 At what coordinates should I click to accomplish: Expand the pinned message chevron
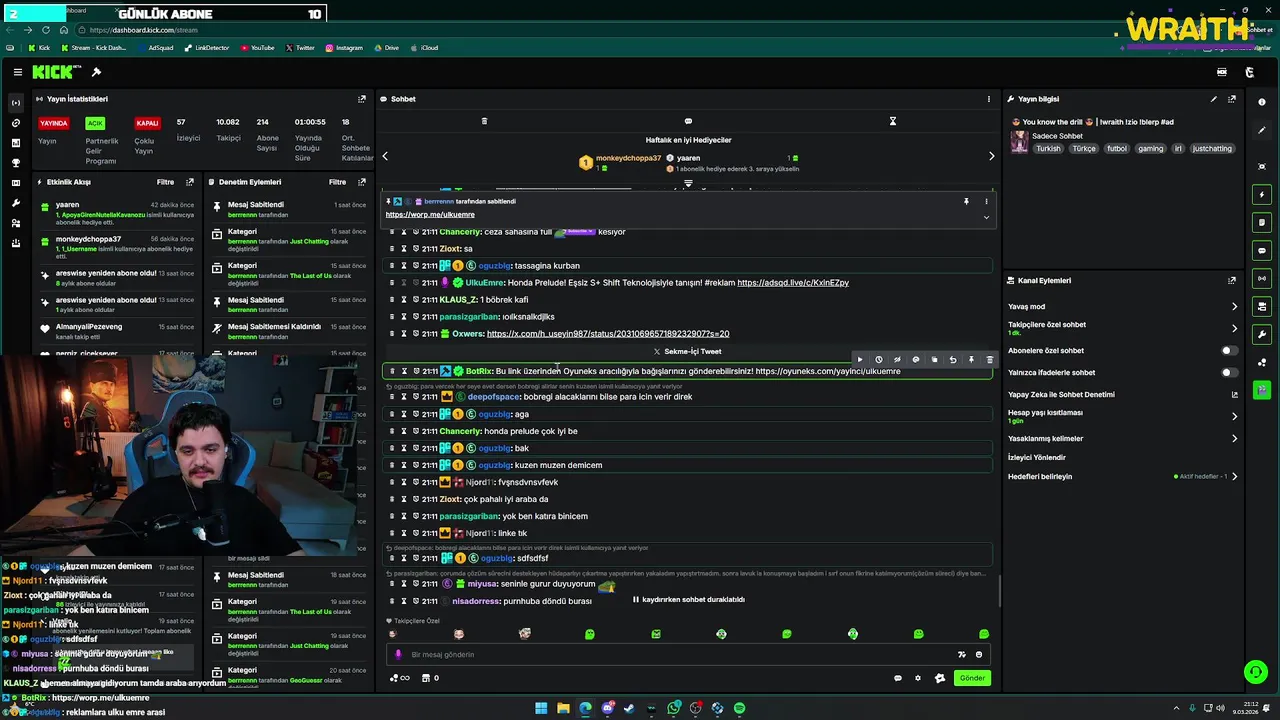[x=986, y=217]
